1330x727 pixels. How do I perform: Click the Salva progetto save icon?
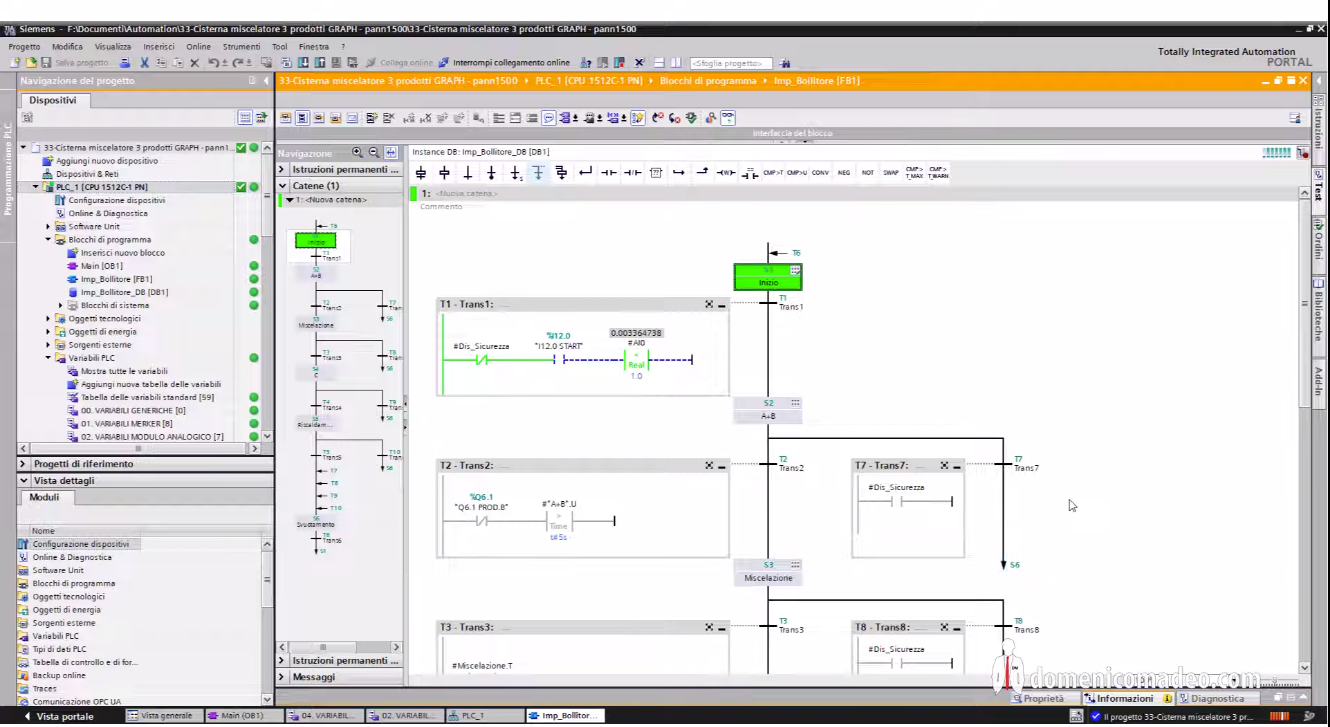coord(46,61)
